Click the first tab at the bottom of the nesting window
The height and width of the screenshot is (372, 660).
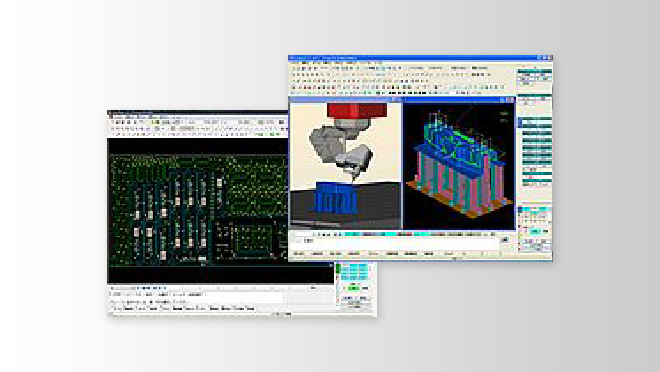tap(117, 308)
